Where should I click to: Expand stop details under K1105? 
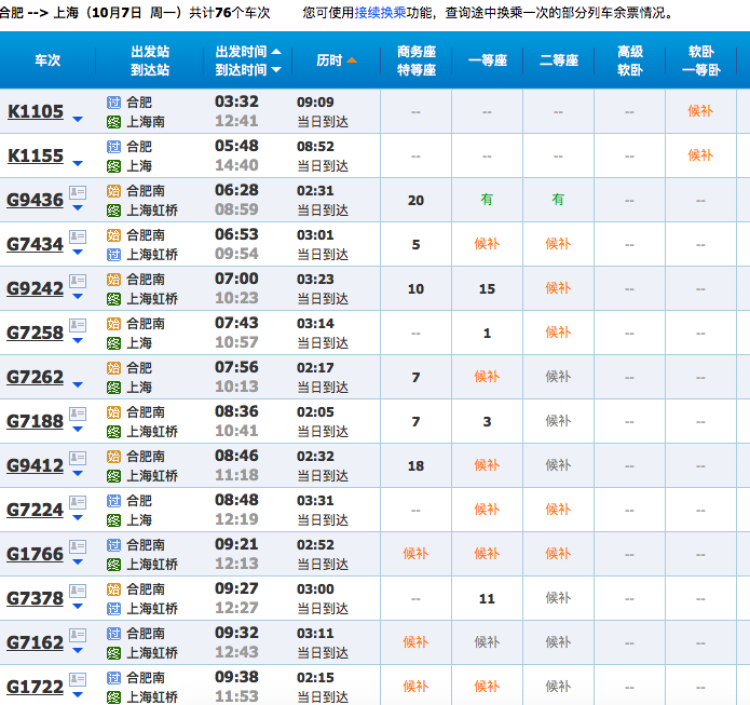click(x=78, y=120)
